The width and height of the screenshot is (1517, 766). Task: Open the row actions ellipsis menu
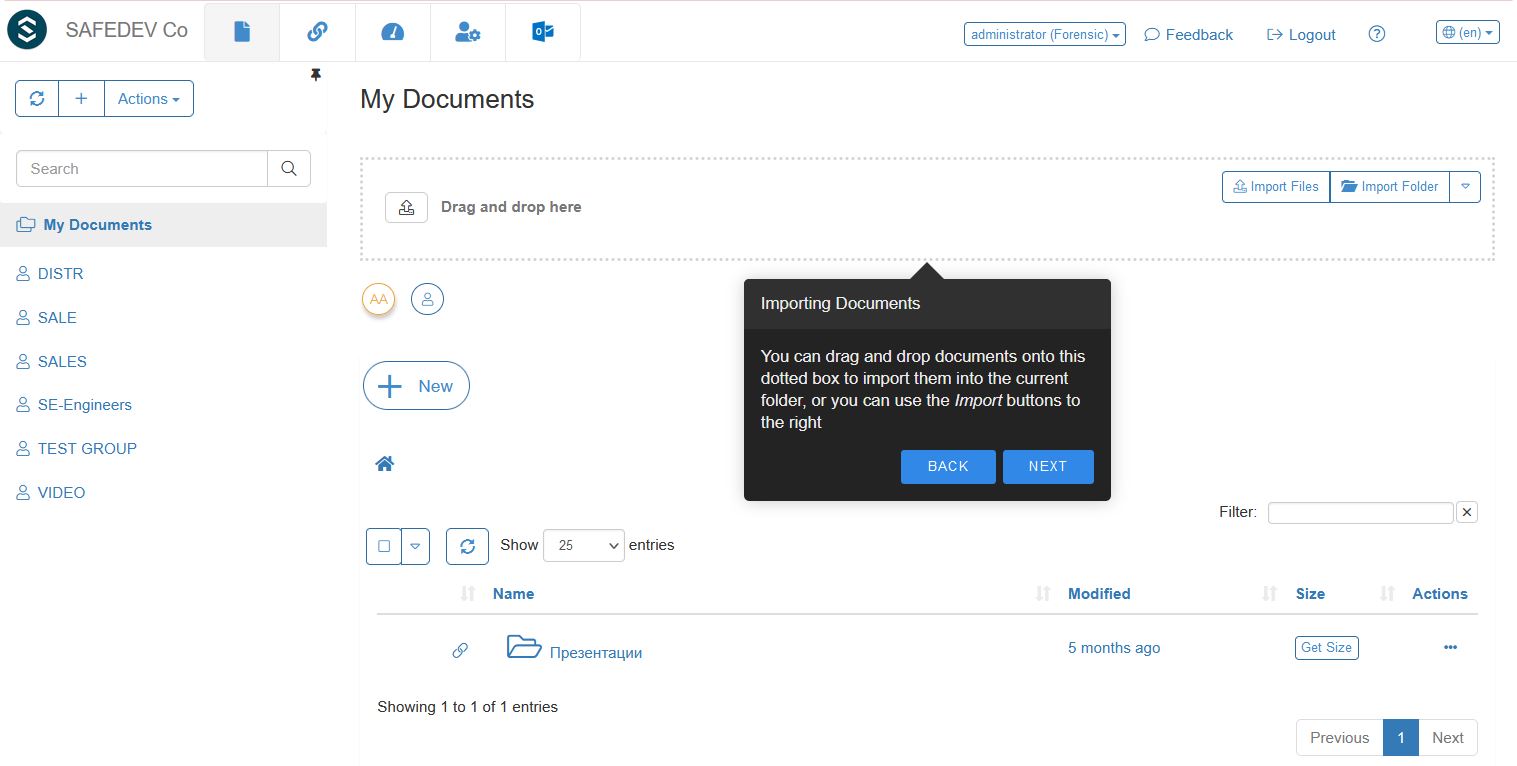(1451, 648)
